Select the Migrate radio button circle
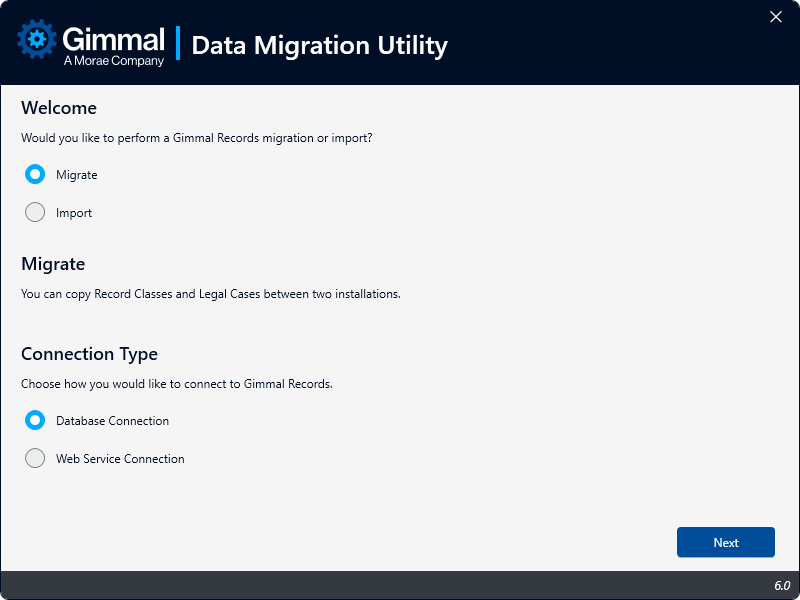This screenshot has width=800, height=600. 35,174
